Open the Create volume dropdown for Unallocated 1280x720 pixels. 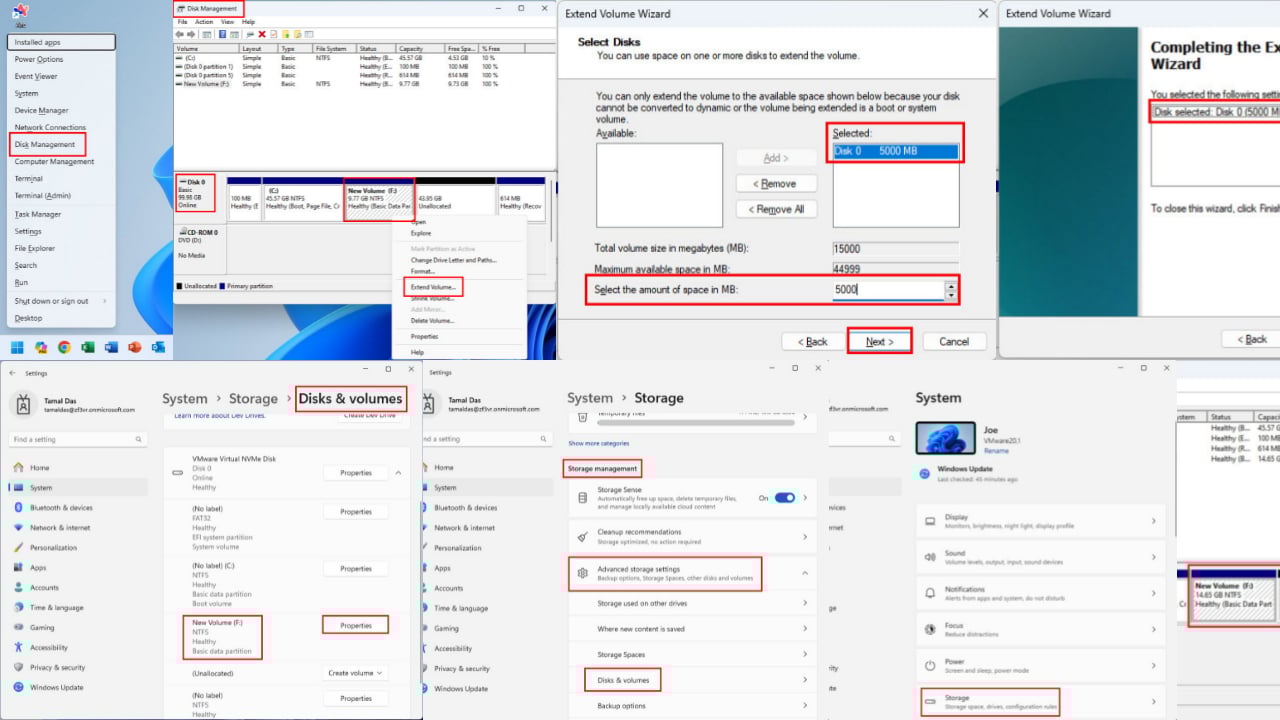pyautogui.click(x=356, y=673)
